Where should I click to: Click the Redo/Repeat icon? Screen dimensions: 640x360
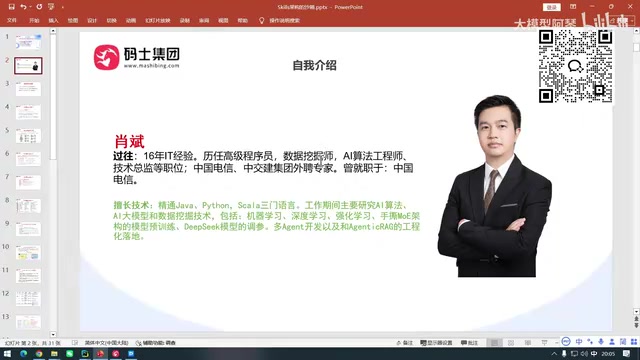[x=39, y=7]
